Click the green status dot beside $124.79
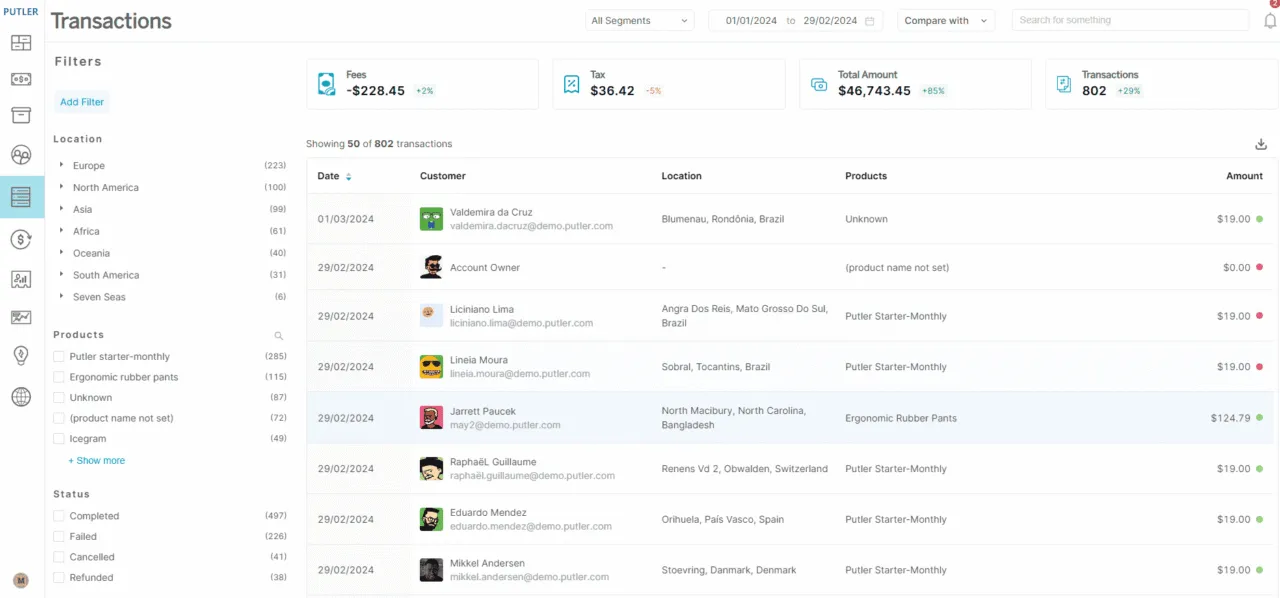The image size is (1280, 598). tap(1259, 418)
